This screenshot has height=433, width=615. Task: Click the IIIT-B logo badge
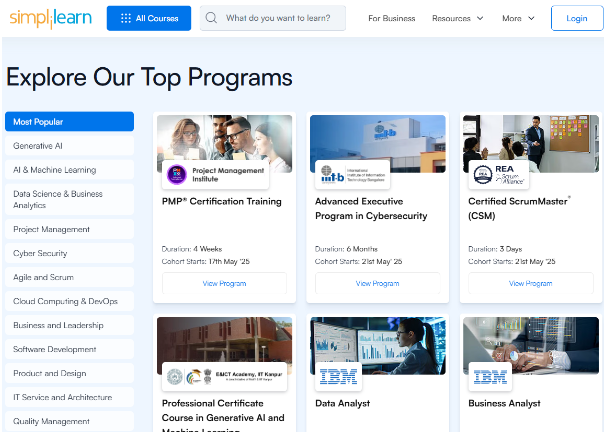(353, 175)
